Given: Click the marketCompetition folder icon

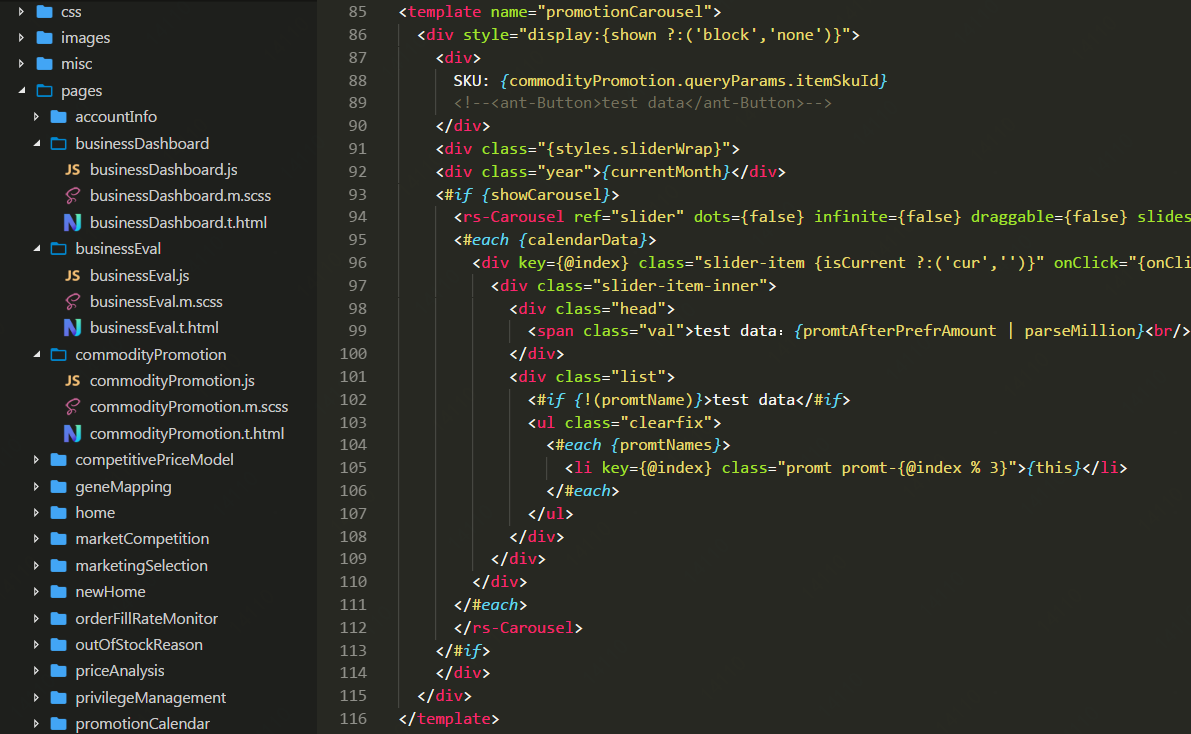Looking at the screenshot, I should (58, 539).
